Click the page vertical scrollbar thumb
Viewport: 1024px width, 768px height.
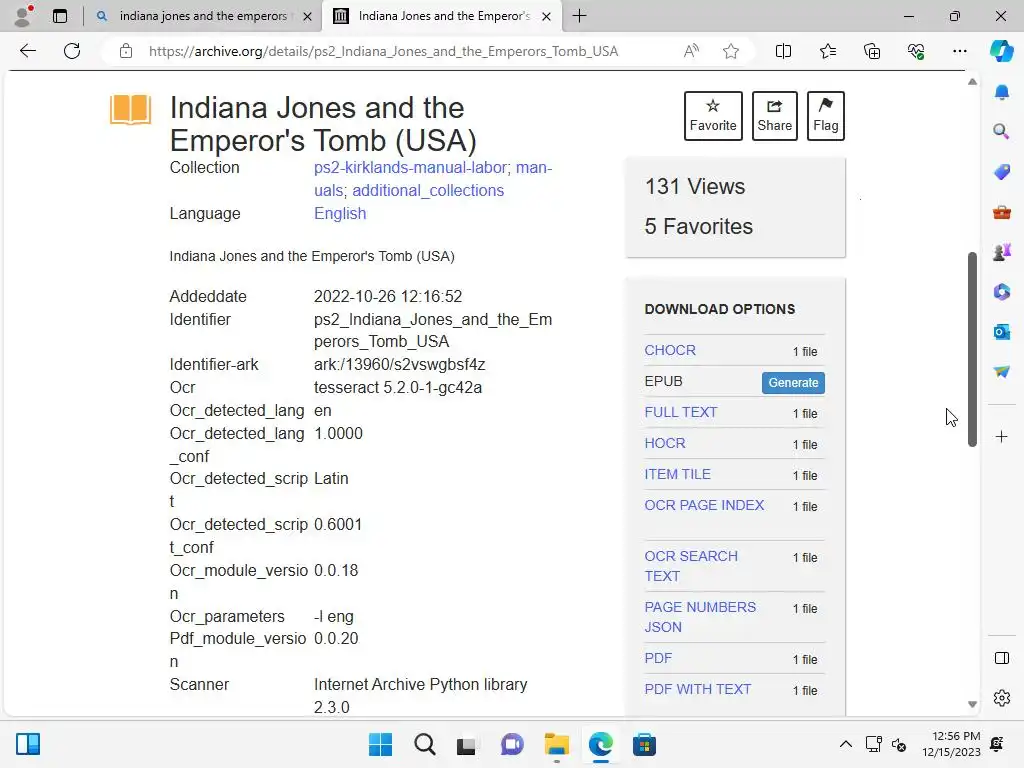coord(972,349)
